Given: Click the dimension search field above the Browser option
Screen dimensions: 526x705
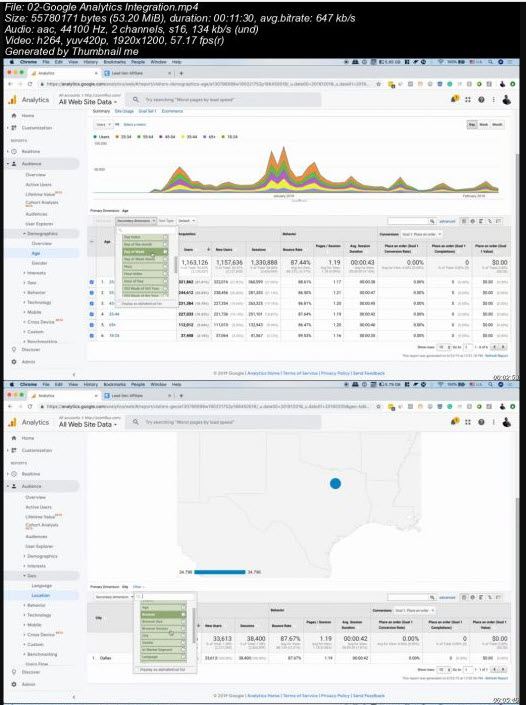Looking at the screenshot, I should click(x=165, y=597).
